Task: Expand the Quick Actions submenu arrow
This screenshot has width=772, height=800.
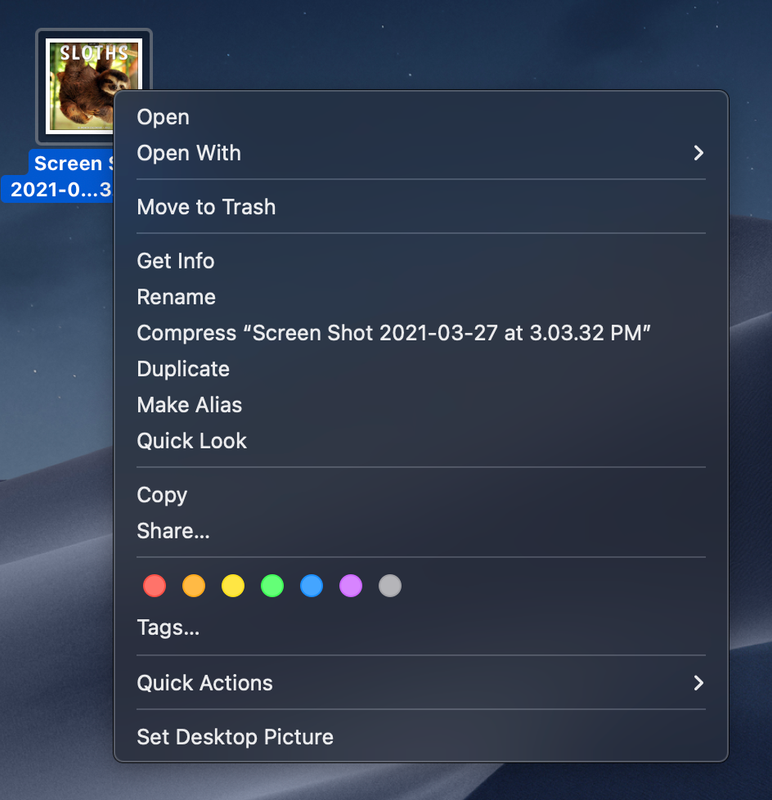Action: 698,683
